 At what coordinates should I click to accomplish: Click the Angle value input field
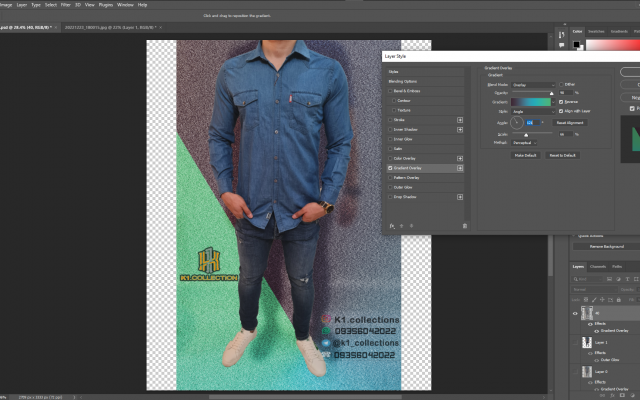(533, 122)
